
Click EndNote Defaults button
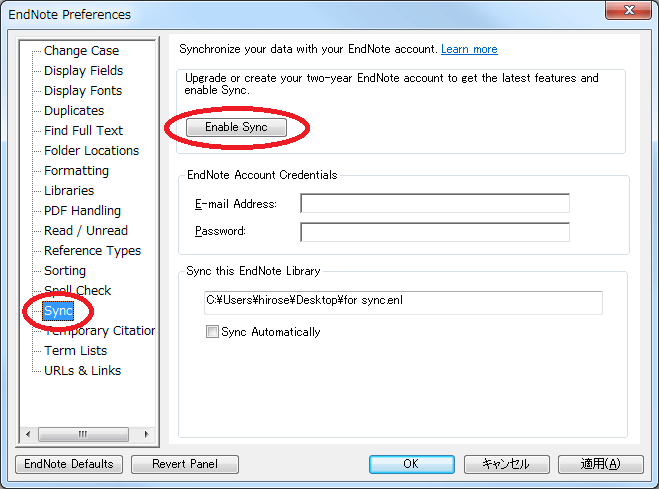pyautogui.click(x=69, y=464)
